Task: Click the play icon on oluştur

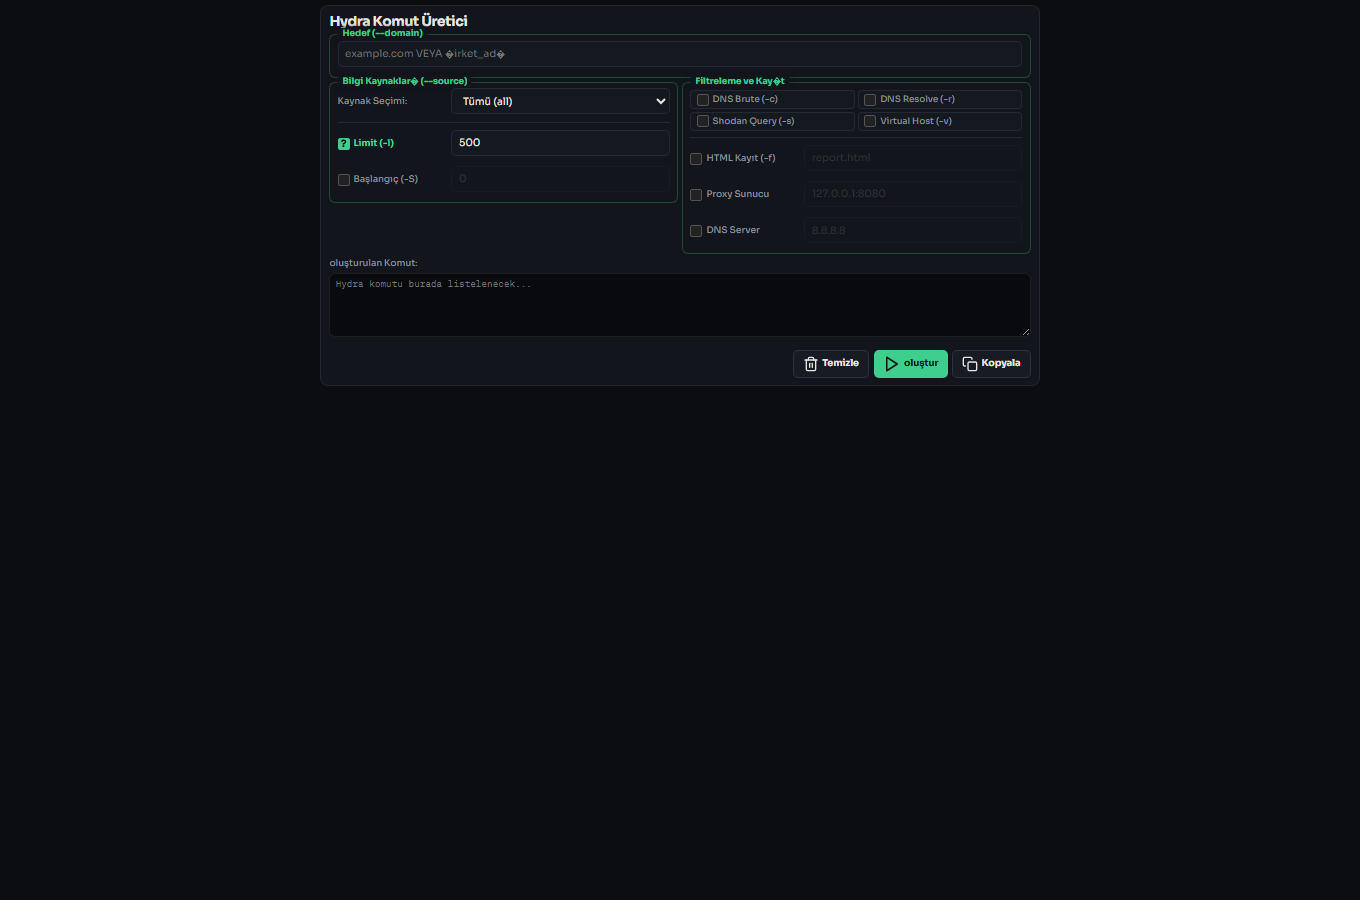Action: click(x=891, y=364)
